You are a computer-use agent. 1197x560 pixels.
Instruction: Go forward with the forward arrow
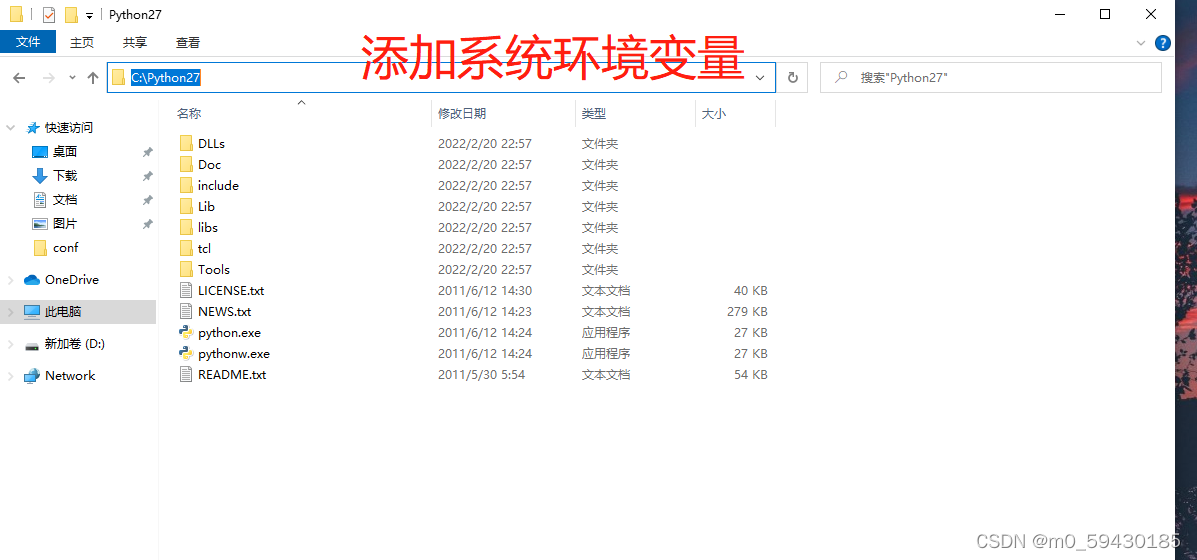click(48, 78)
